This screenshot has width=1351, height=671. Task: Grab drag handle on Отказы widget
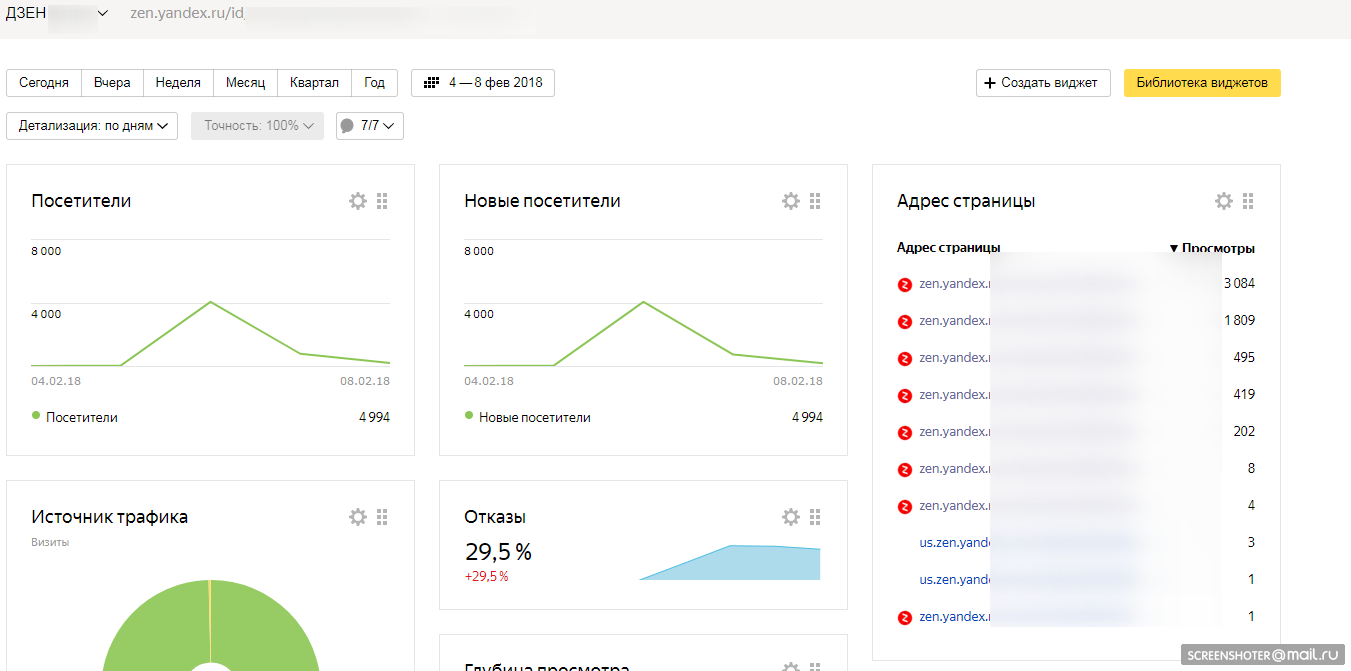tap(815, 517)
